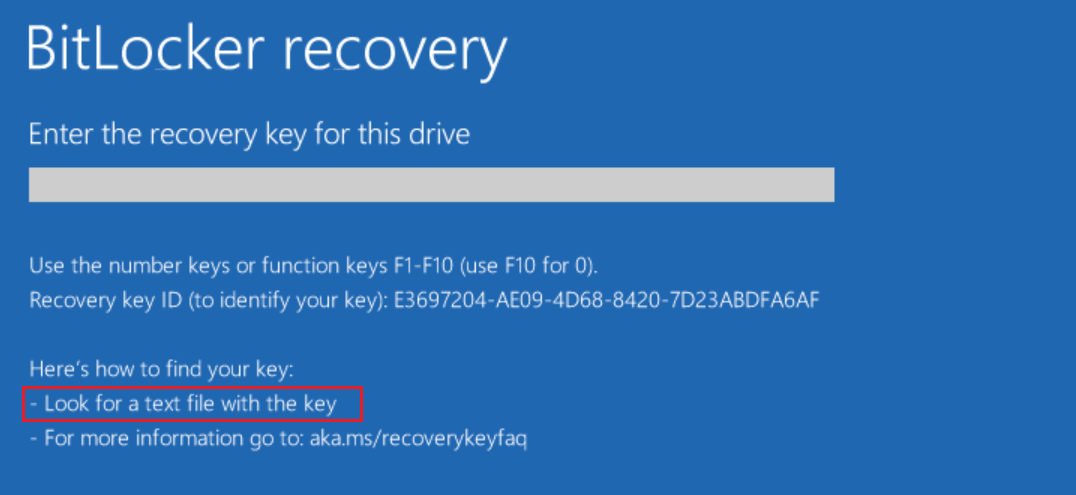Image resolution: width=1076 pixels, height=495 pixels.
Task: Click the dash bullet before "For more information"
Action: [33, 438]
